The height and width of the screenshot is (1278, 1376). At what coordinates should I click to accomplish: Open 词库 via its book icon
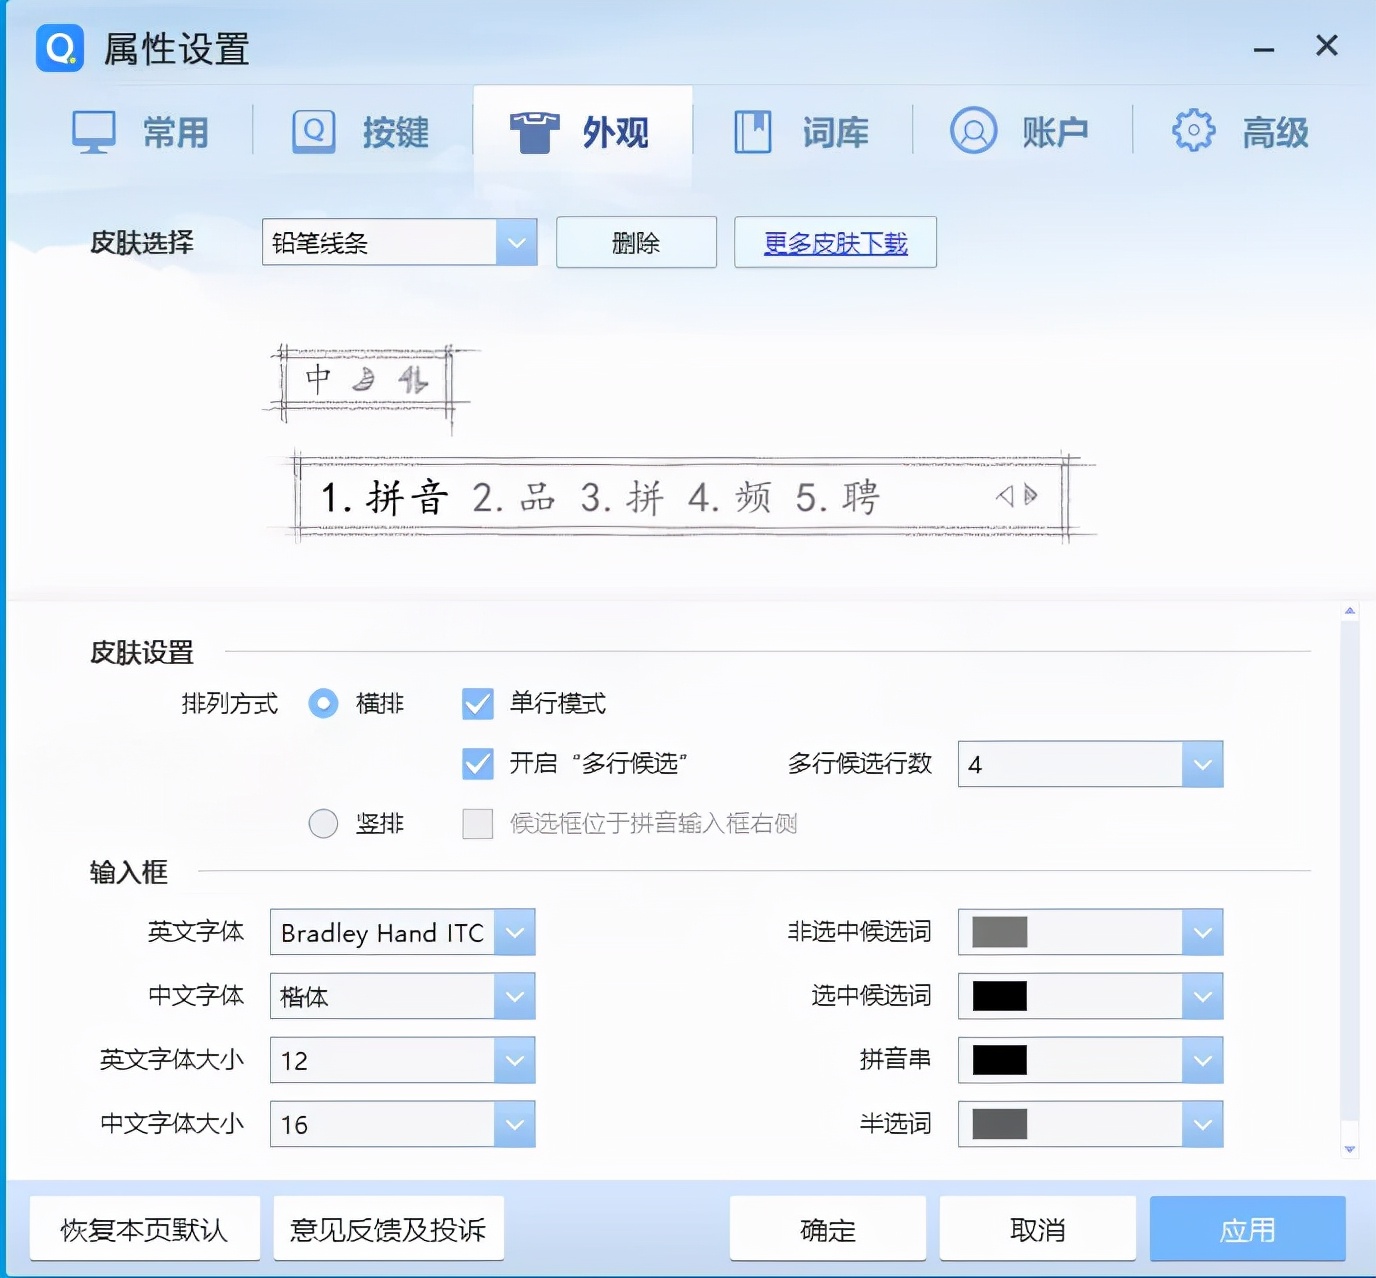pos(752,130)
